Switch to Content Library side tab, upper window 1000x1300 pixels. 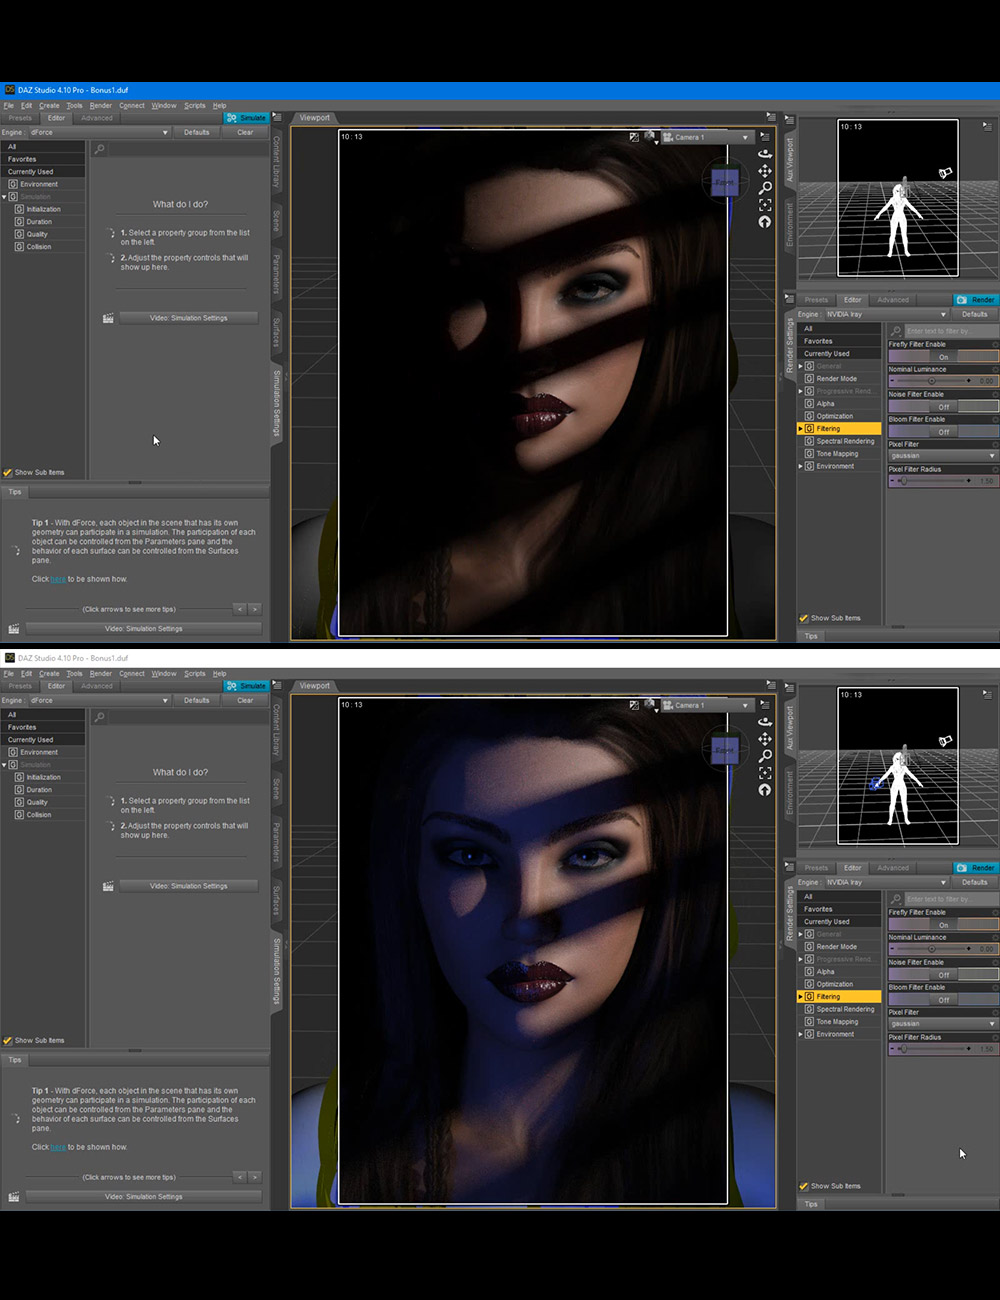click(277, 162)
